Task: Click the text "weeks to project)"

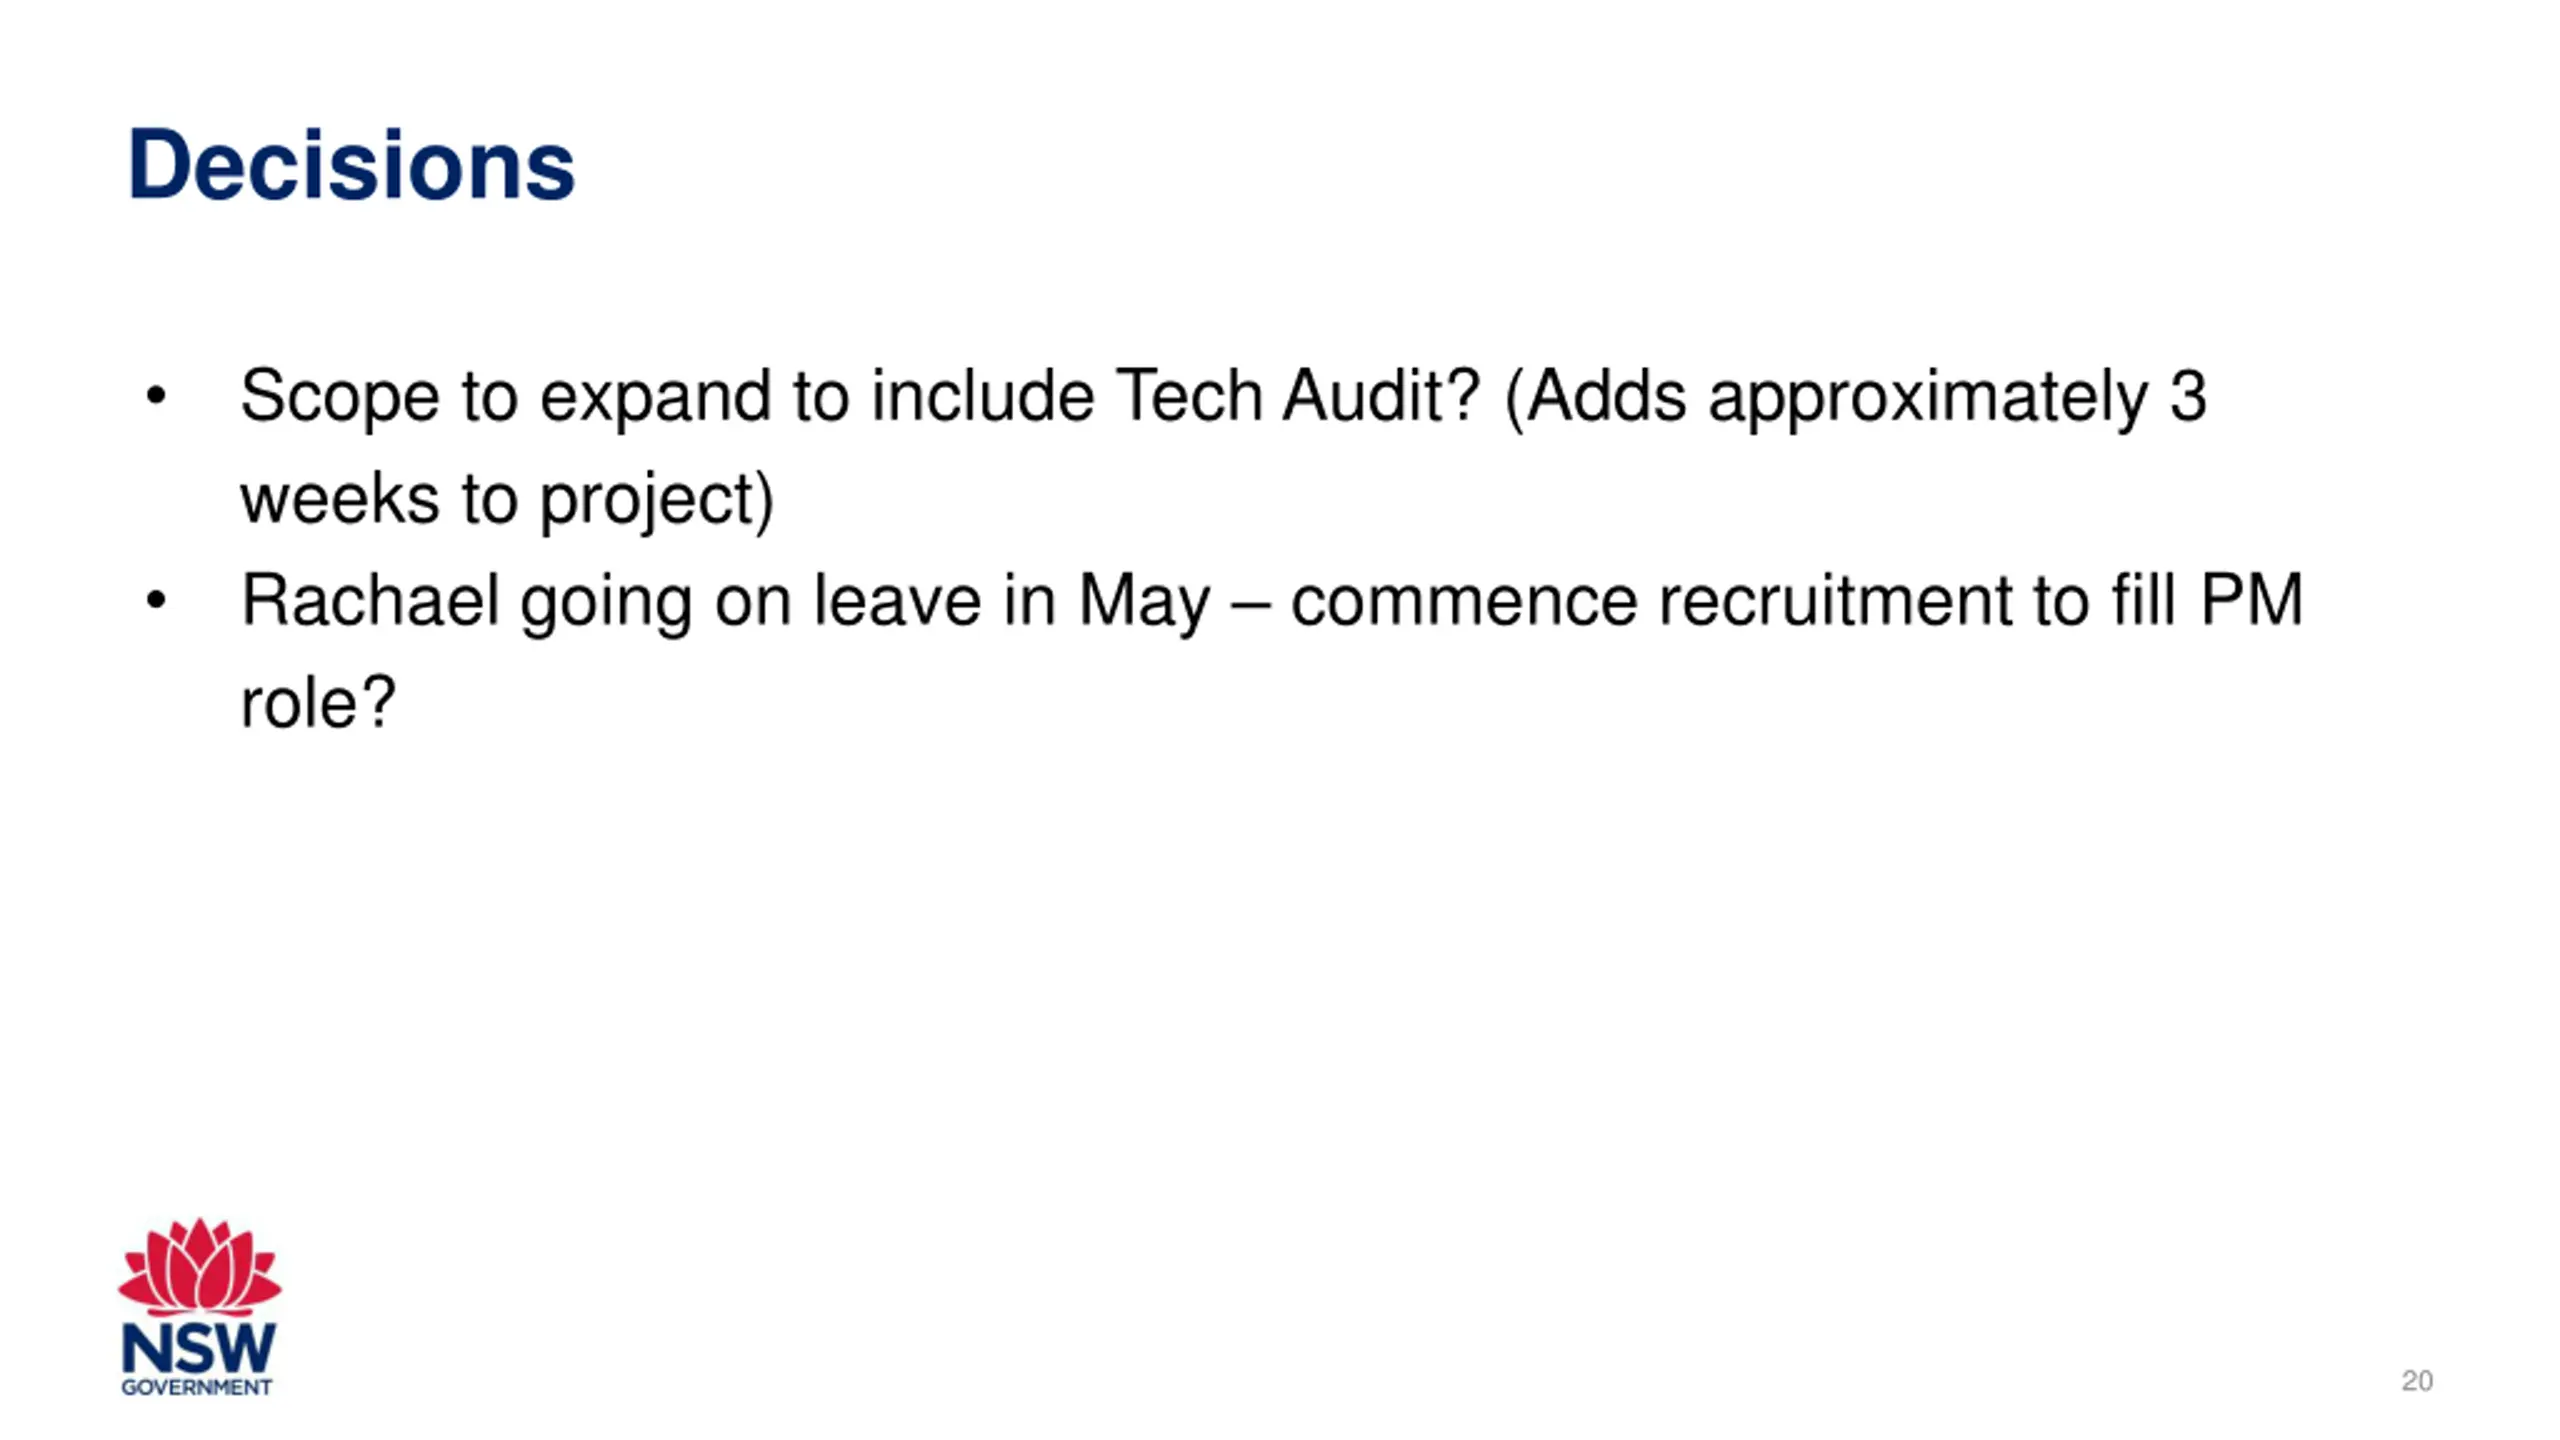Action: 508,500
